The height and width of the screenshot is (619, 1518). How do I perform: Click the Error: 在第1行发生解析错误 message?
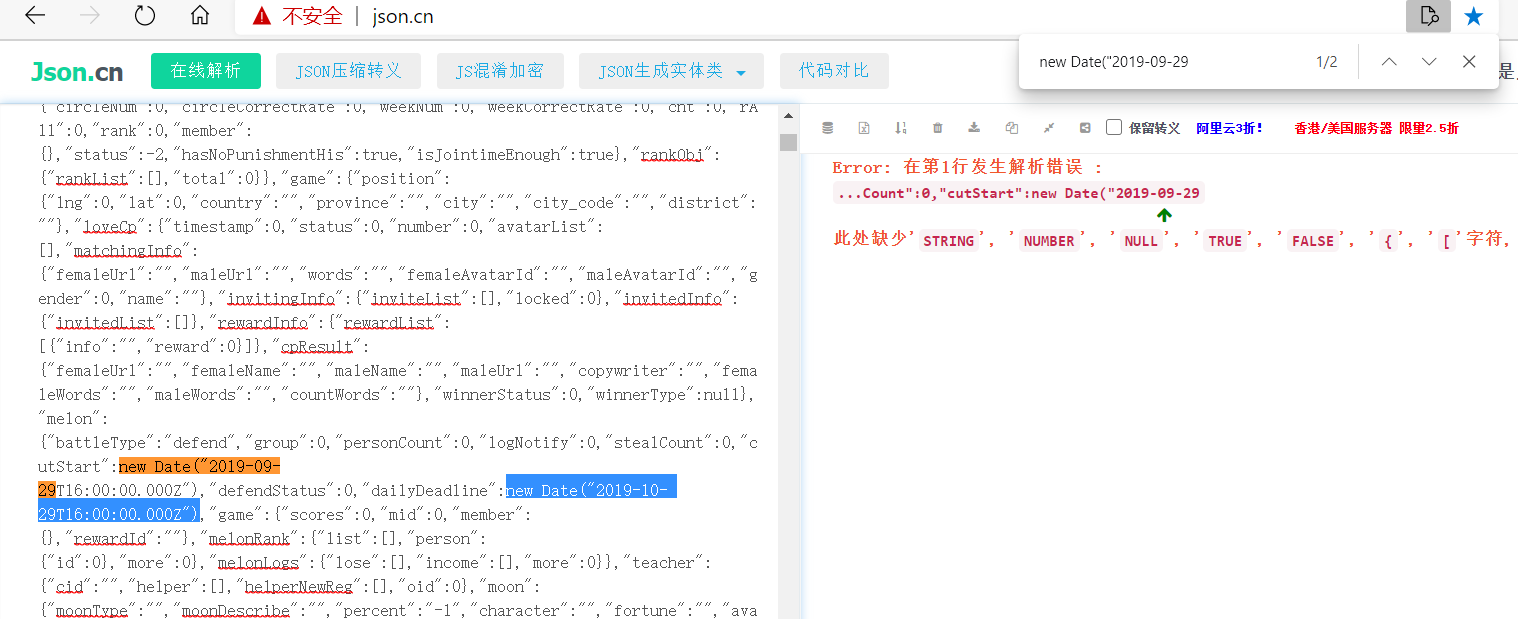tap(968, 167)
